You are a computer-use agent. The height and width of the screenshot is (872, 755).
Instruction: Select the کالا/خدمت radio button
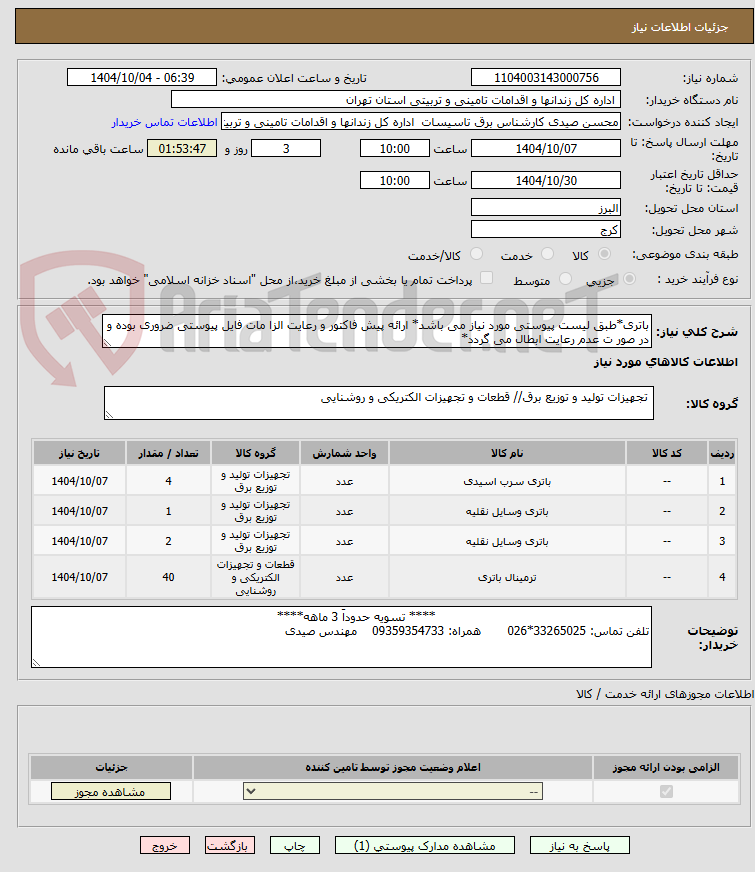pos(476,254)
